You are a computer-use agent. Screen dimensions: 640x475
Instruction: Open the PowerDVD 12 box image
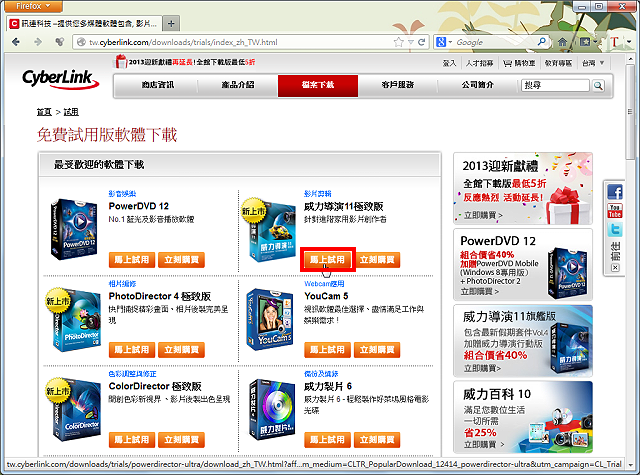pos(74,229)
